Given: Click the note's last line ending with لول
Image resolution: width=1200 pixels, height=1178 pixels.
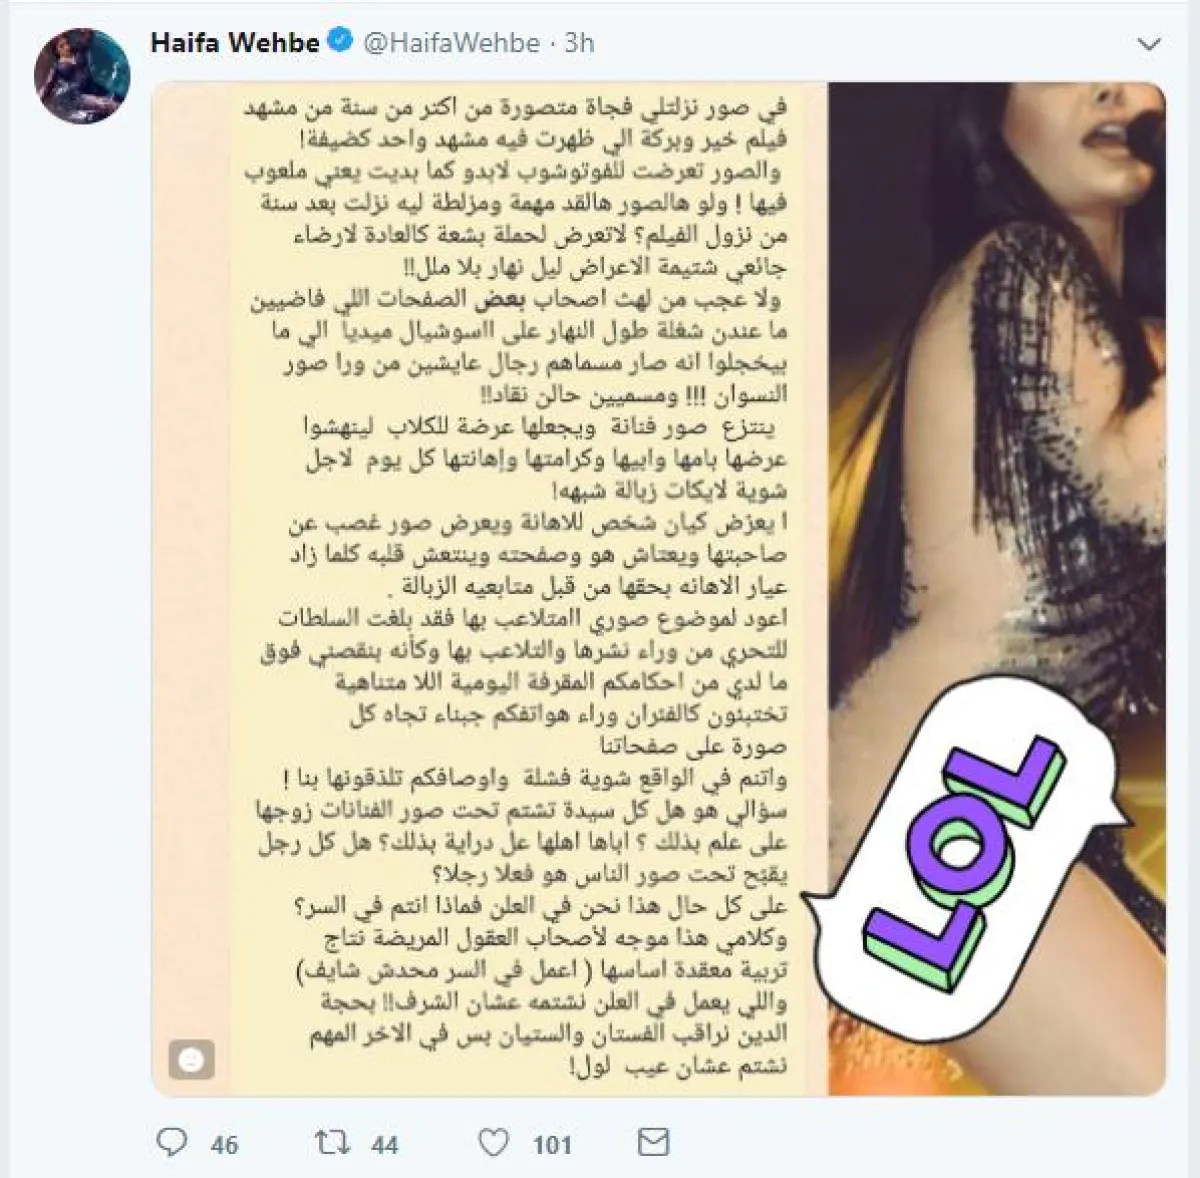Looking at the screenshot, I should click(x=680, y=1066).
